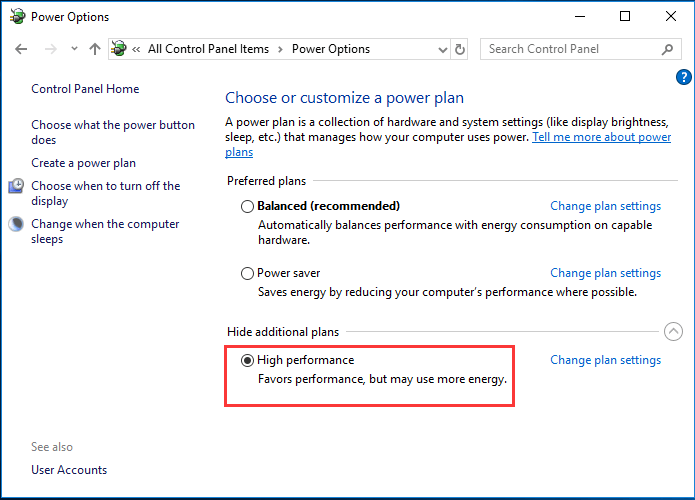Click the Back navigation arrow

coord(21,49)
